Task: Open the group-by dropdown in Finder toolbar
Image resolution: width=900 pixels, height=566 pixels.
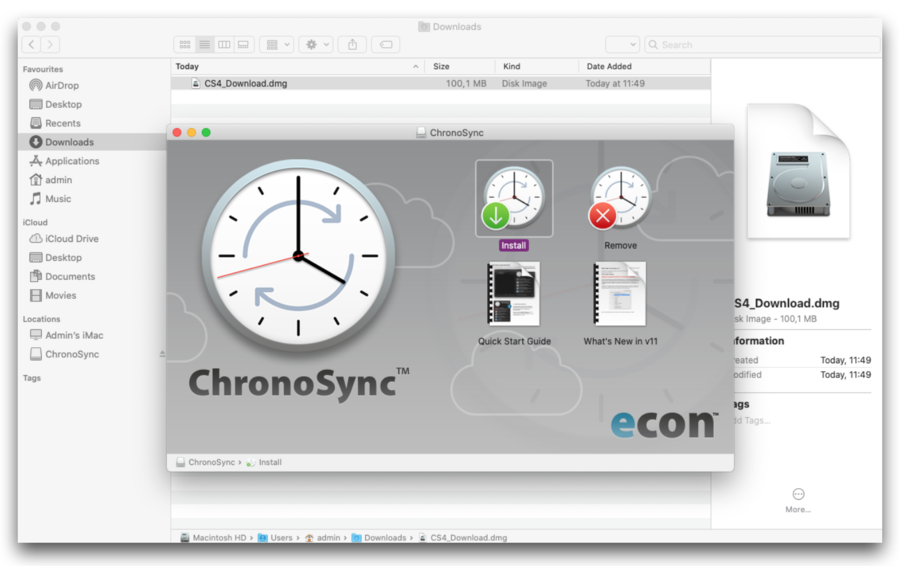Action: [277, 44]
